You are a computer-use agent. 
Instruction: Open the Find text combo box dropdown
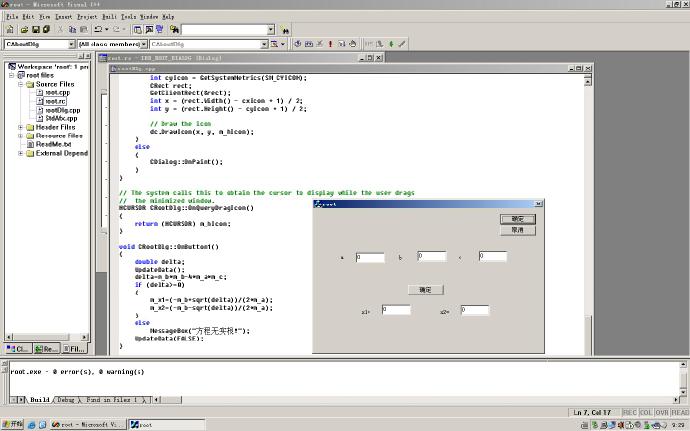tap(271, 30)
